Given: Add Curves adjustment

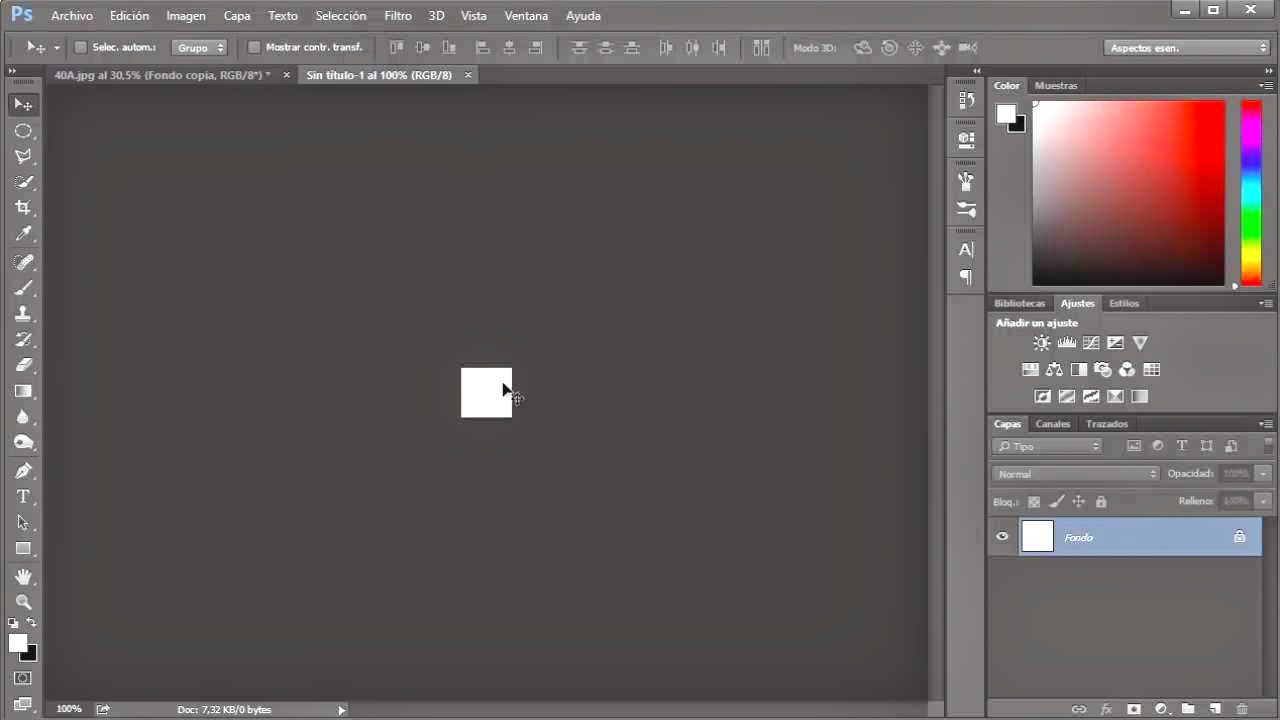Looking at the screenshot, I should tap(1091, 343).
